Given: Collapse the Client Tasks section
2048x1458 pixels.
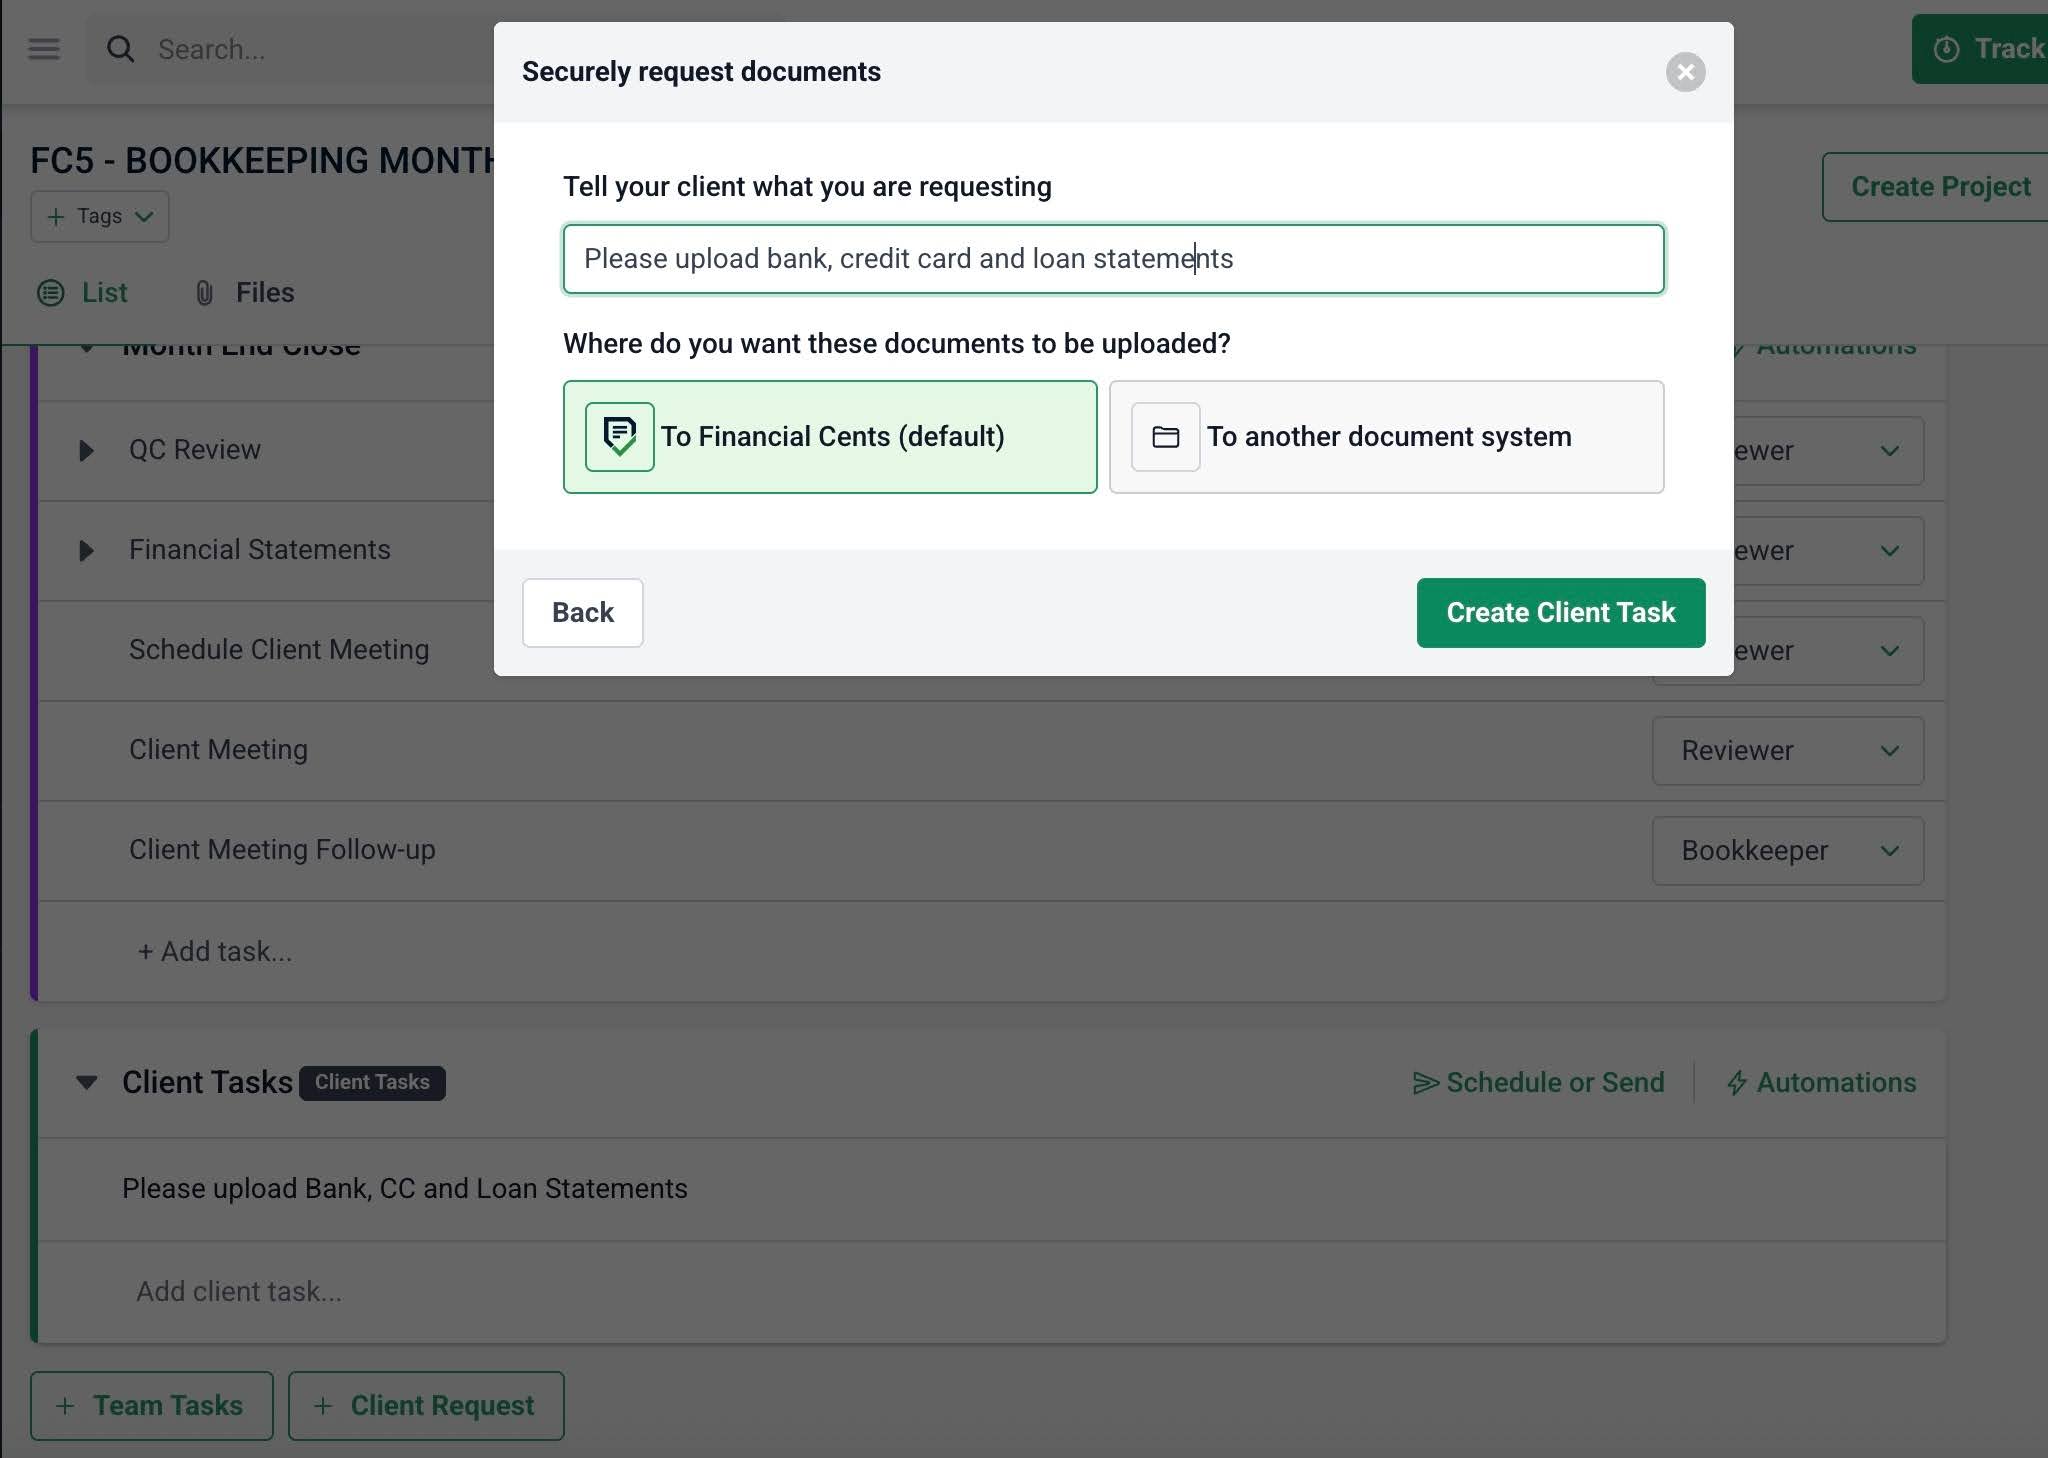Looking at the screenshot, I should 87,1083.
